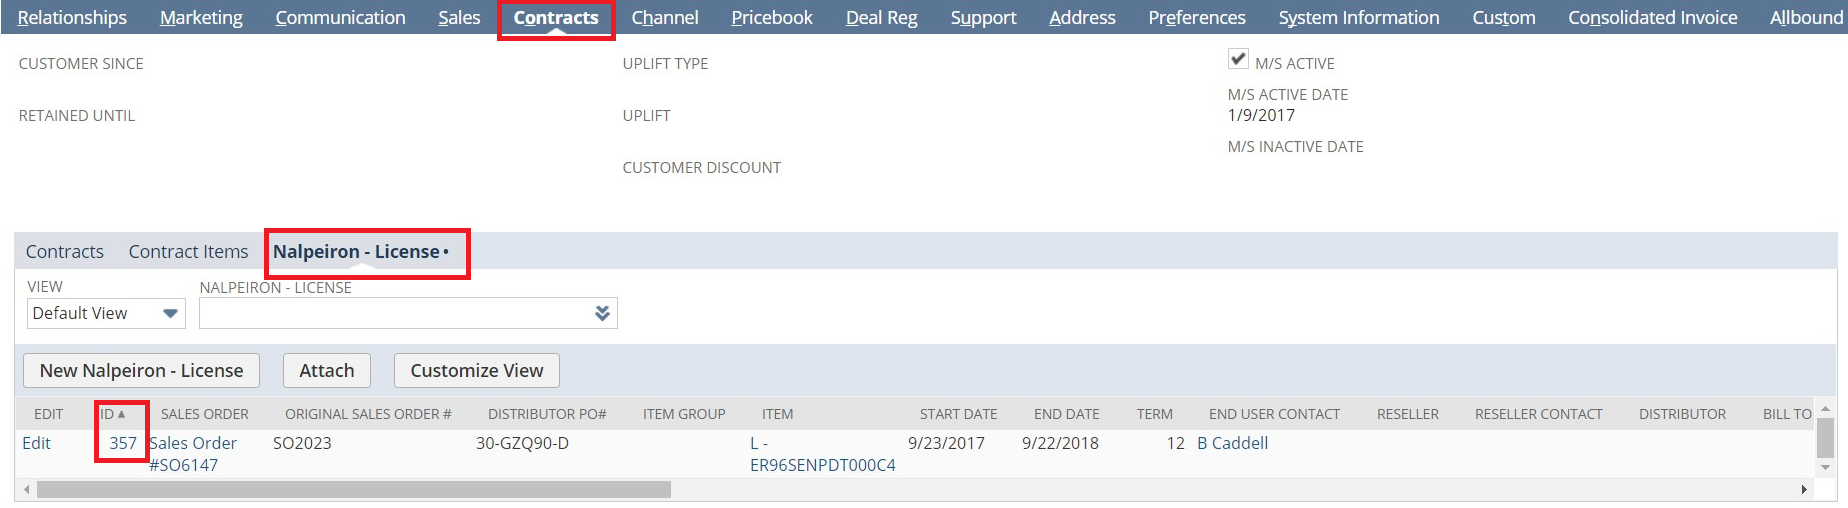Open the Edit link for record 357
Image resolution: width=1848 pixels, height=508 pixels.
36,443
